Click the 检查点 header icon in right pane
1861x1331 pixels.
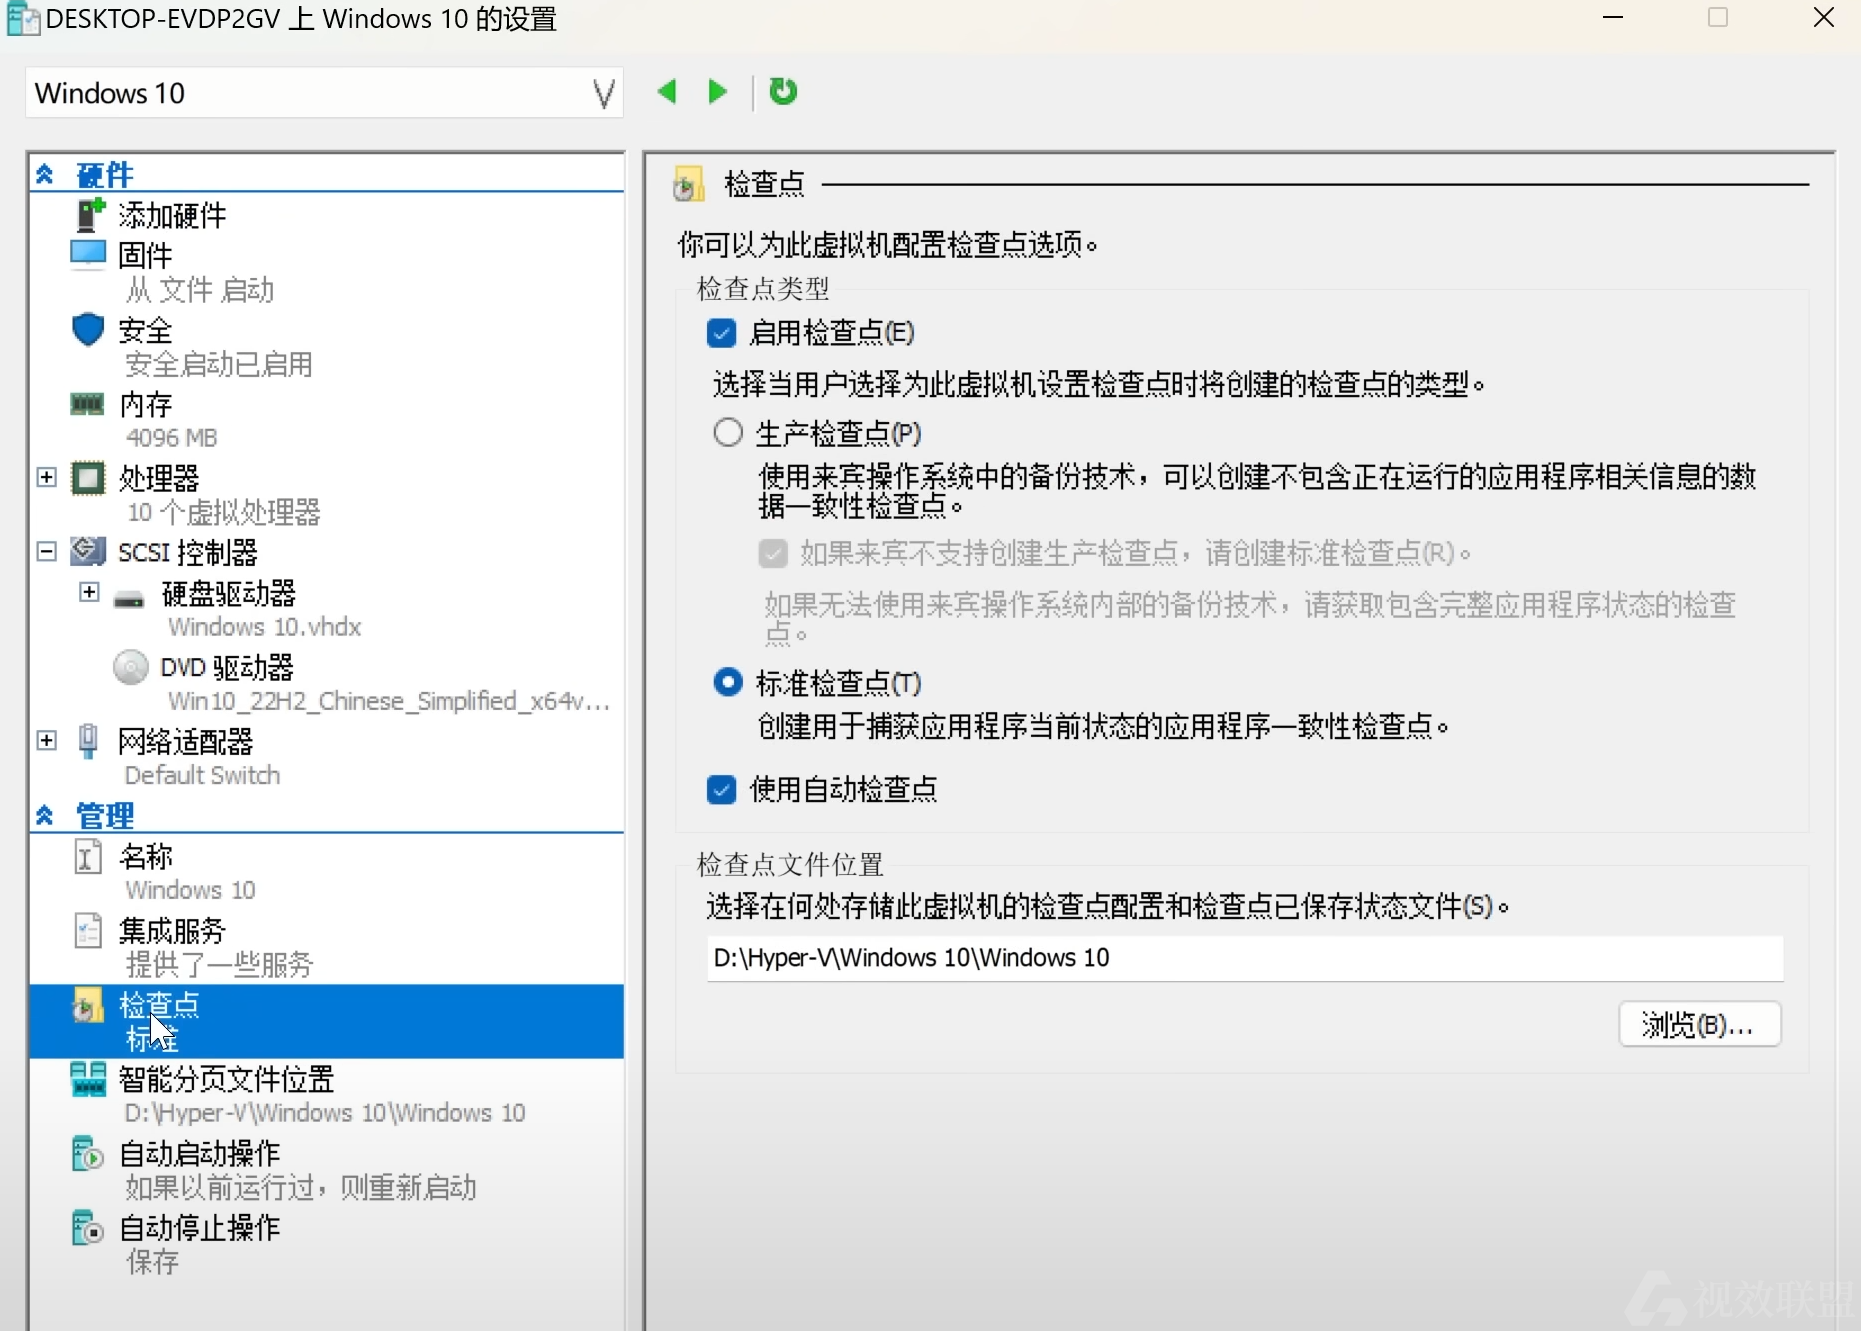pyautogui.click(x=689, y=184)
